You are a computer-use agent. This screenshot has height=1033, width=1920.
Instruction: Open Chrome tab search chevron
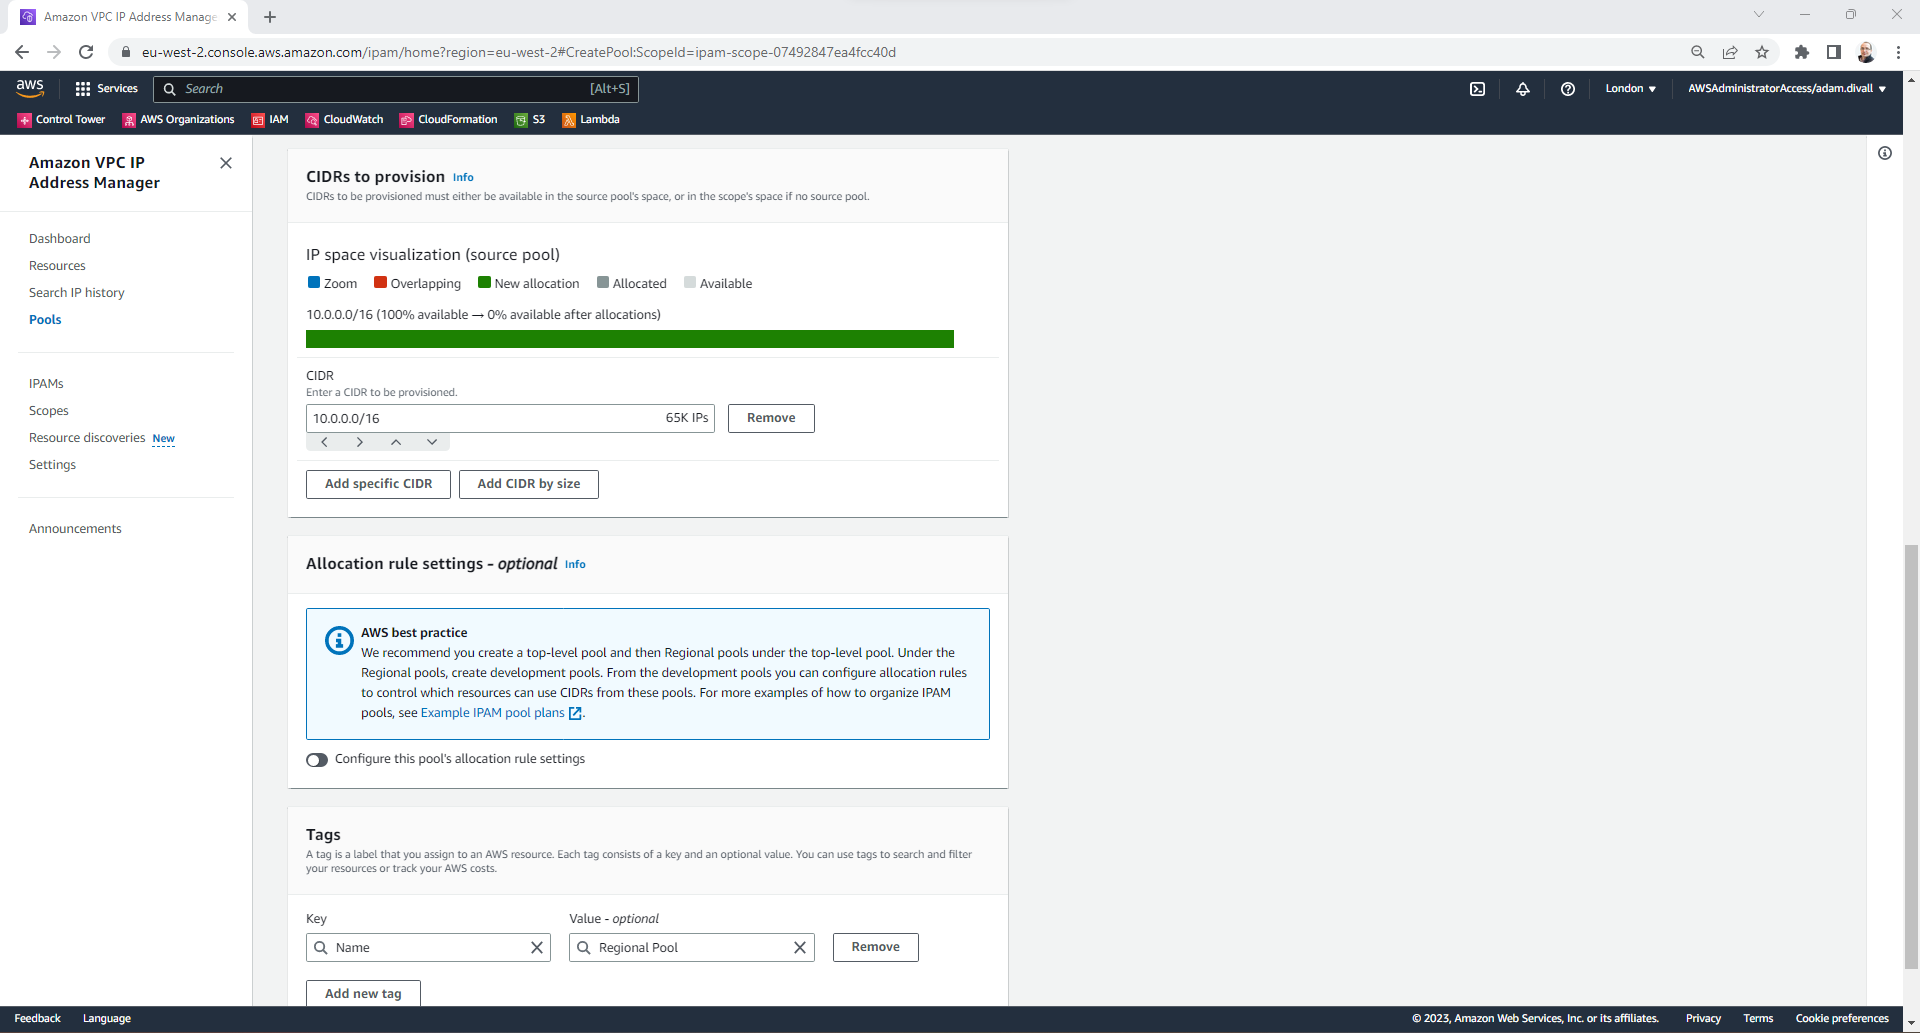1759,15
